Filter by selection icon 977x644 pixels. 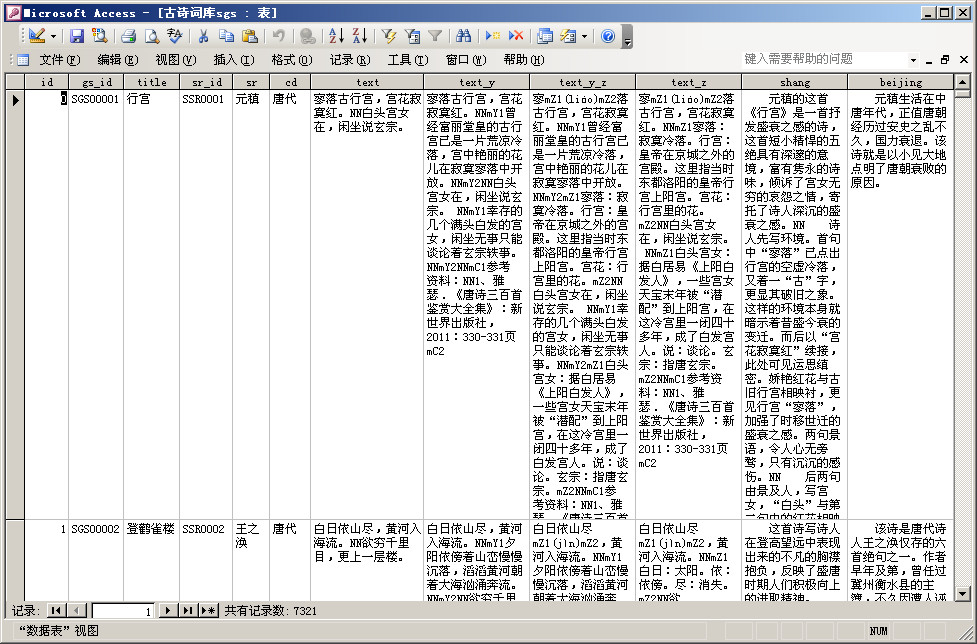[389, 36]
